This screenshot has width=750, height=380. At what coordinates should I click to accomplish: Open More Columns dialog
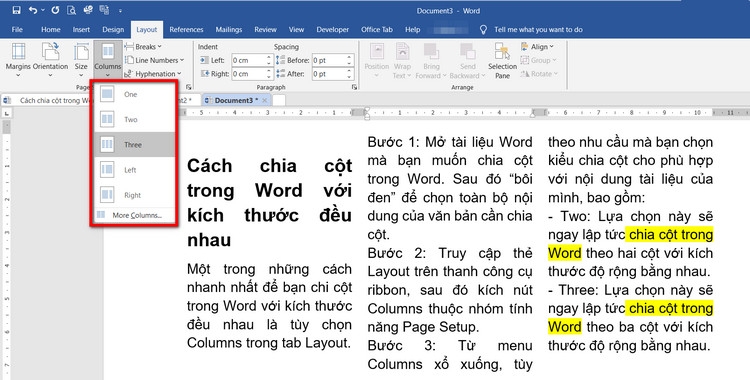pos(135,215)
